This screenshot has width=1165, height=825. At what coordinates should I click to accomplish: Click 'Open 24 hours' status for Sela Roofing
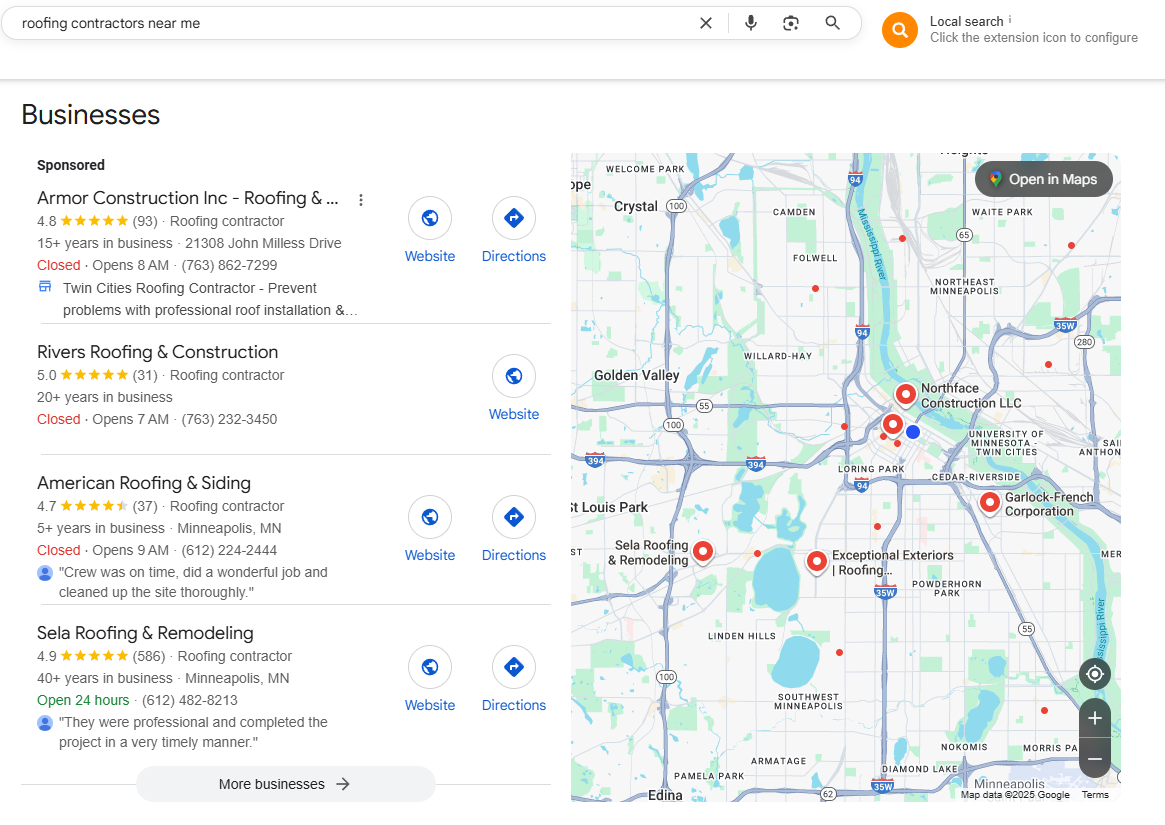tap(83, 700)
